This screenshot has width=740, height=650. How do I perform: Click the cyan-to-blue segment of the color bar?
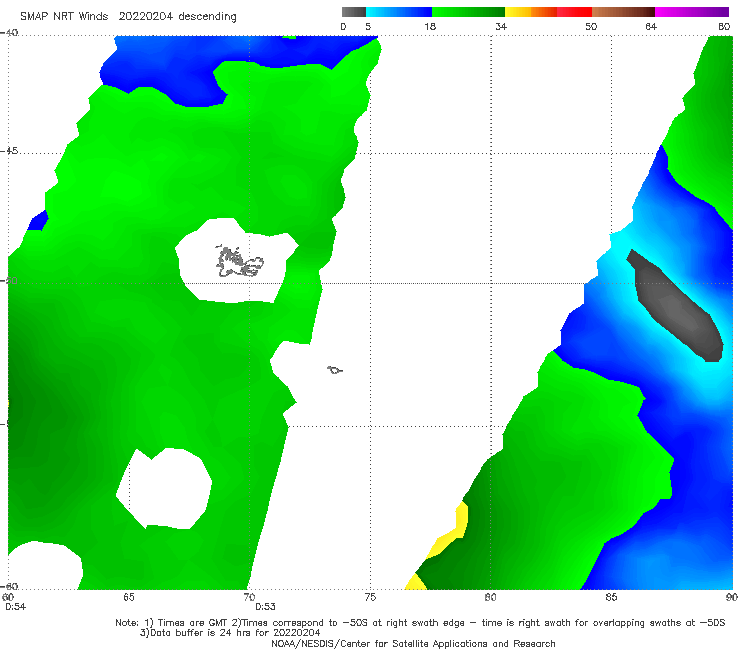pyautogui.click(x=399, y=12)
